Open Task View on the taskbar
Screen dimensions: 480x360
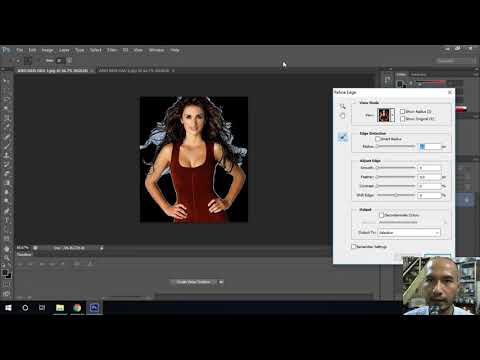[42, 308]
